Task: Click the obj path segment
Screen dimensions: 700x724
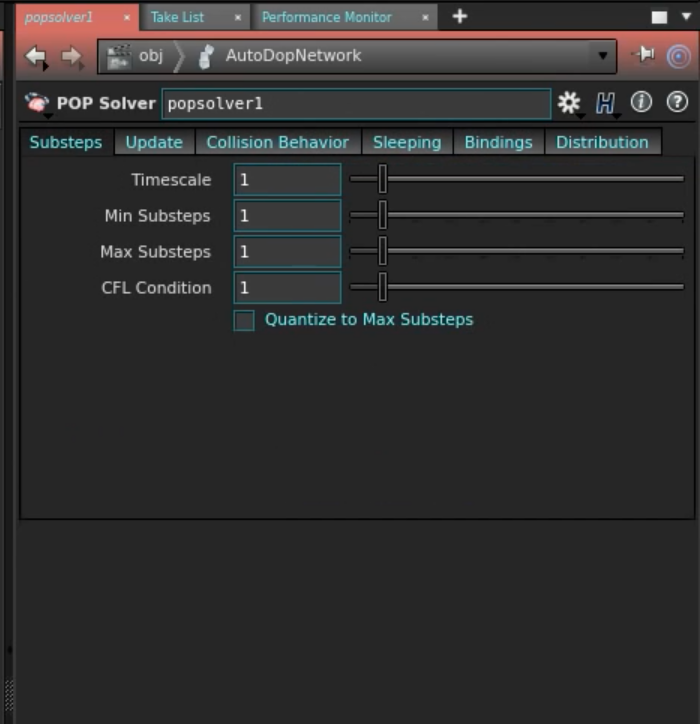Action: [151, 56]
